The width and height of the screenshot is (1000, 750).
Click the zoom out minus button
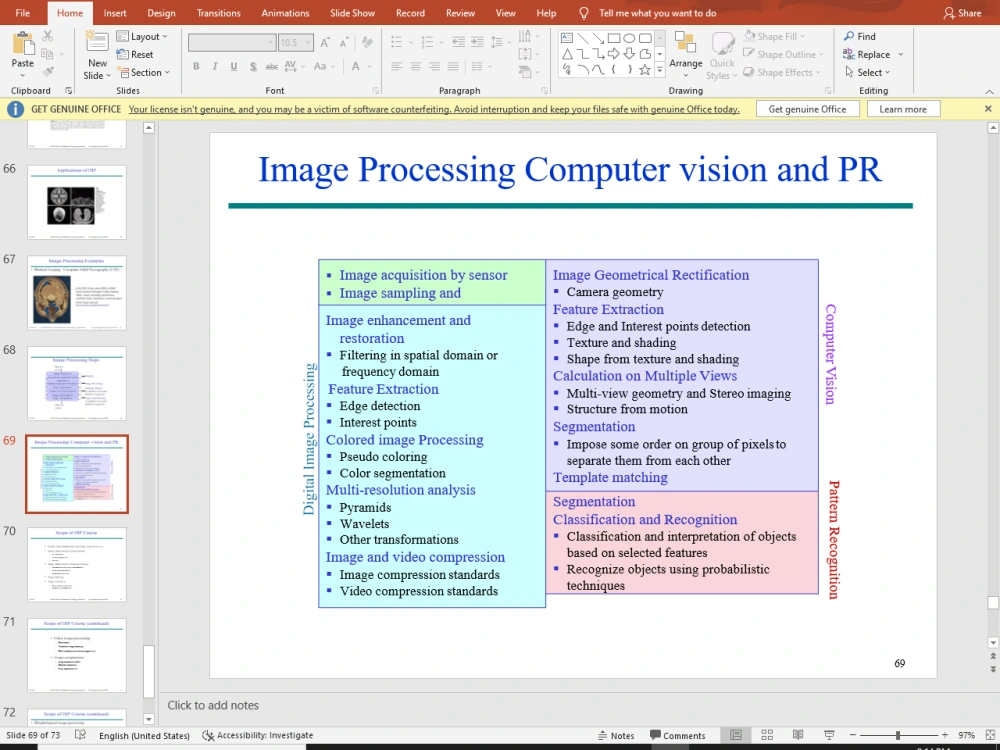(853, 735)
